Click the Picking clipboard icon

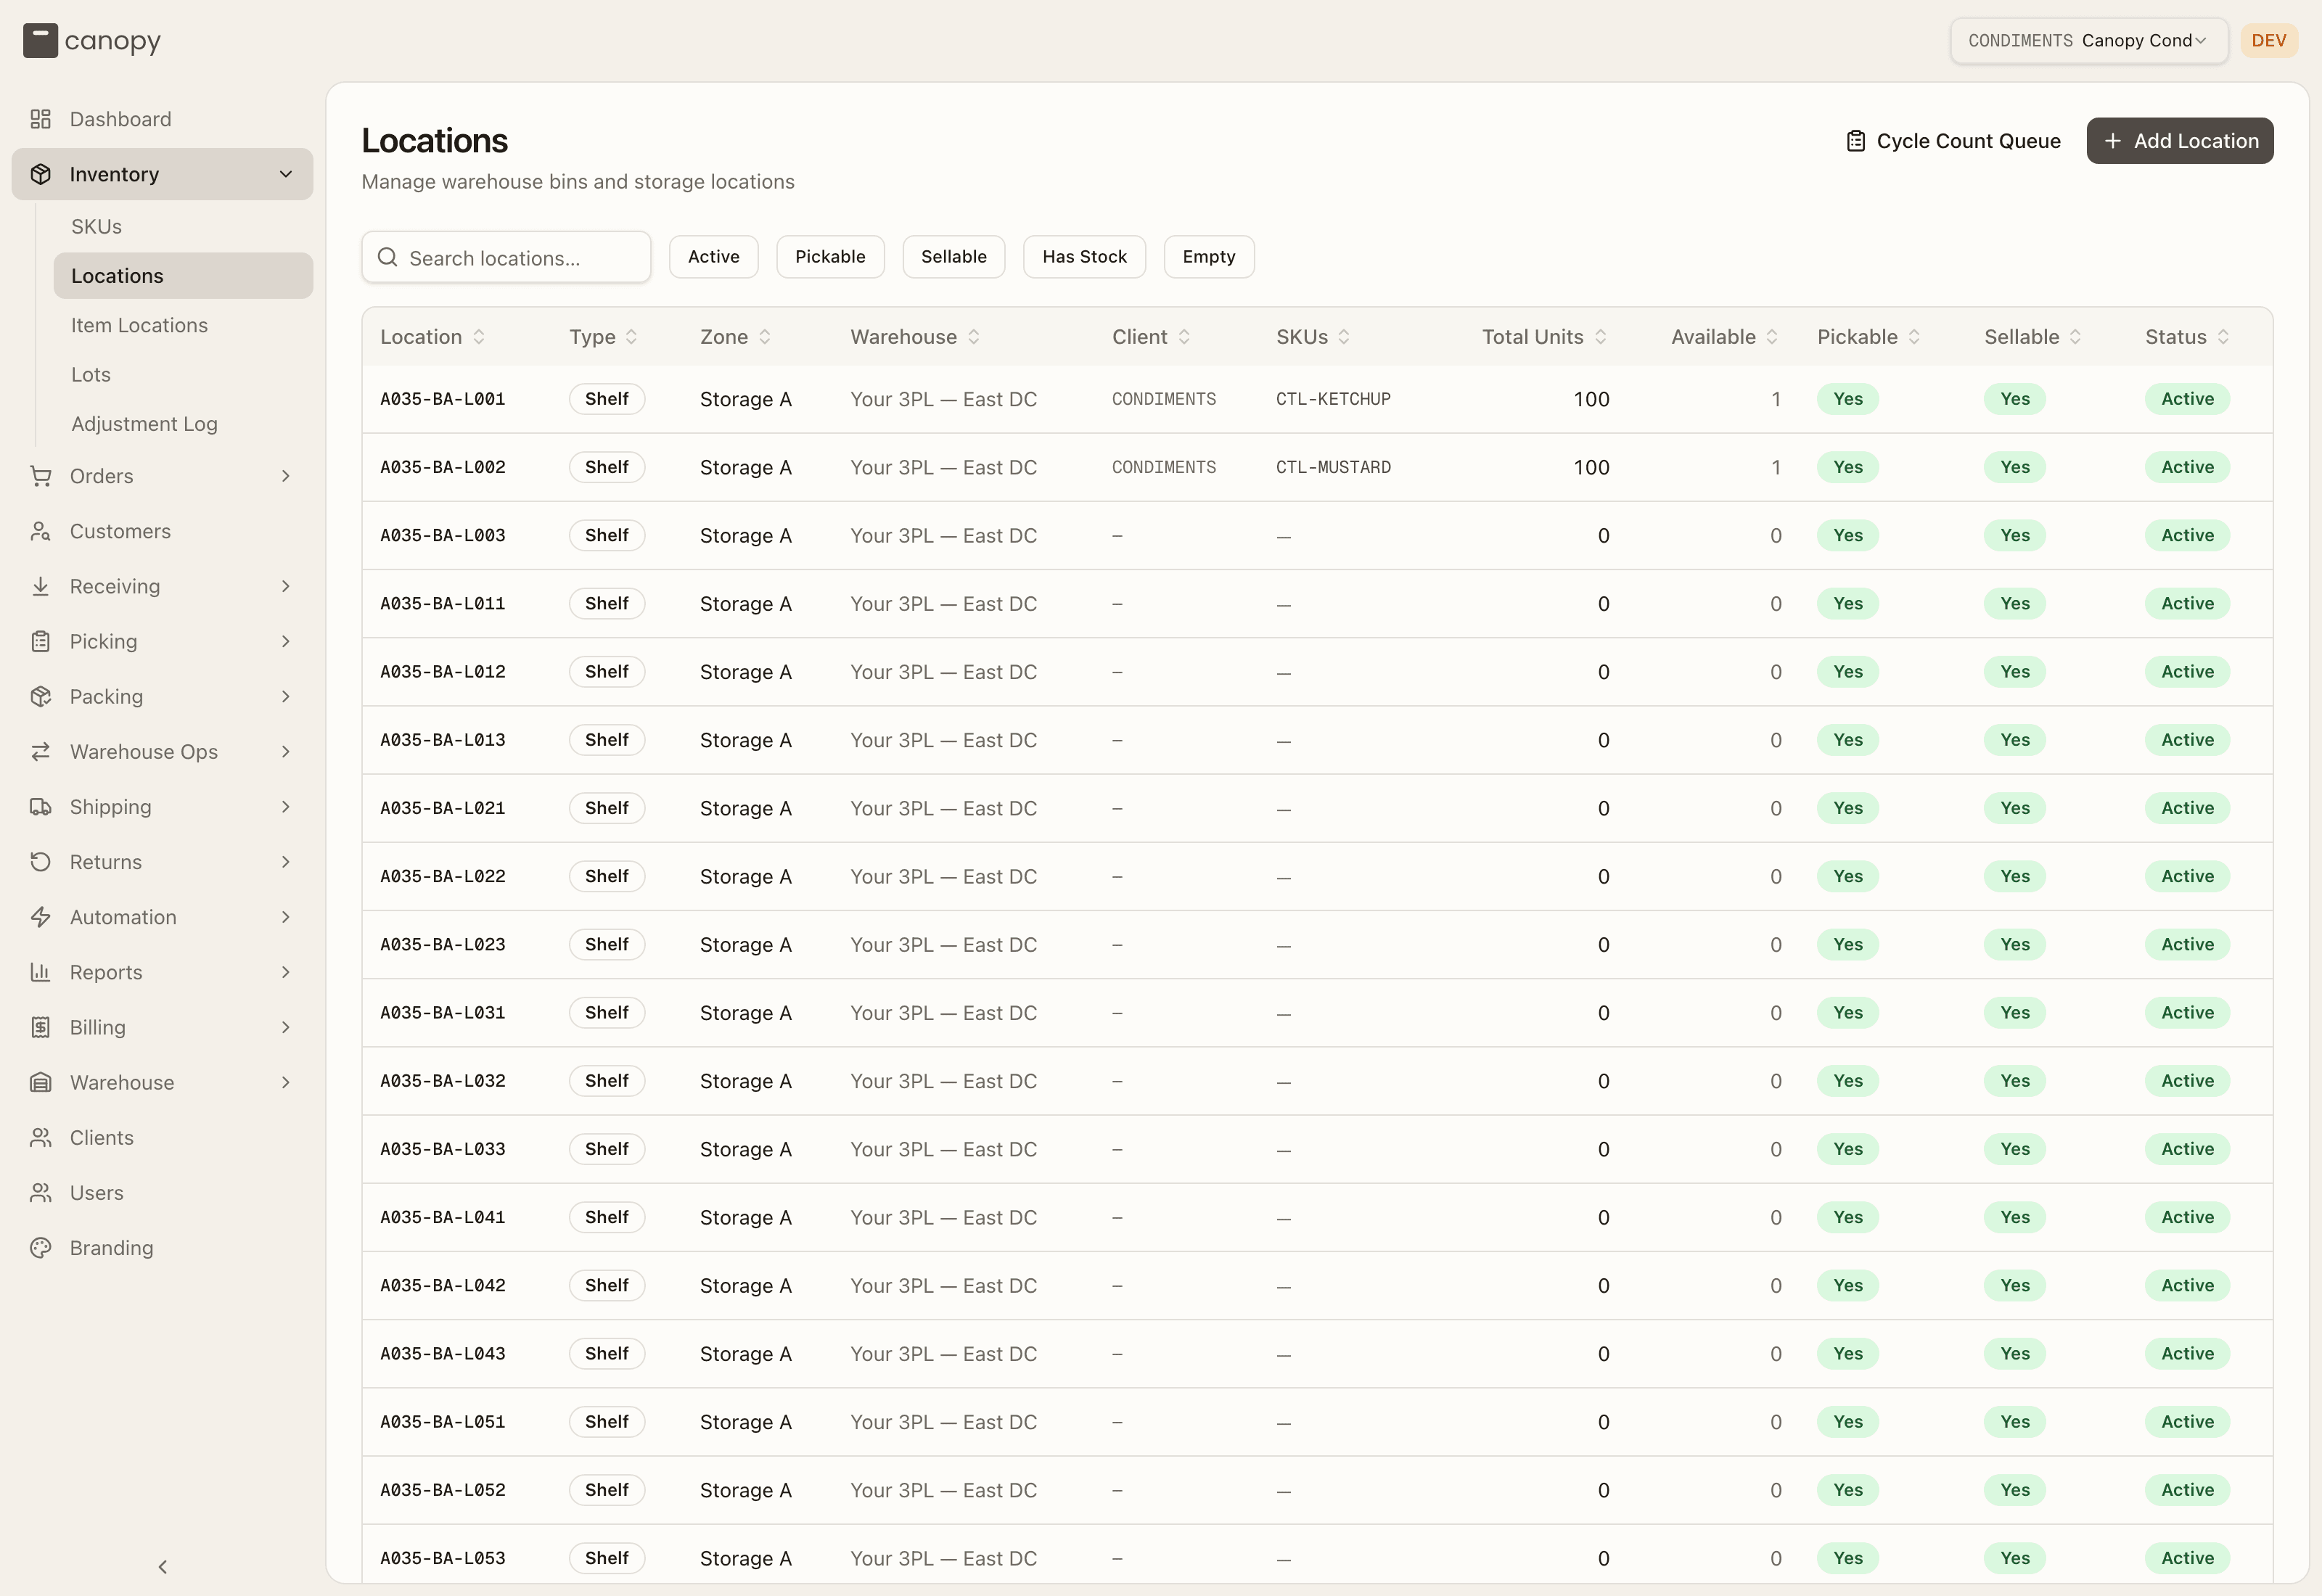click(40, 641)
